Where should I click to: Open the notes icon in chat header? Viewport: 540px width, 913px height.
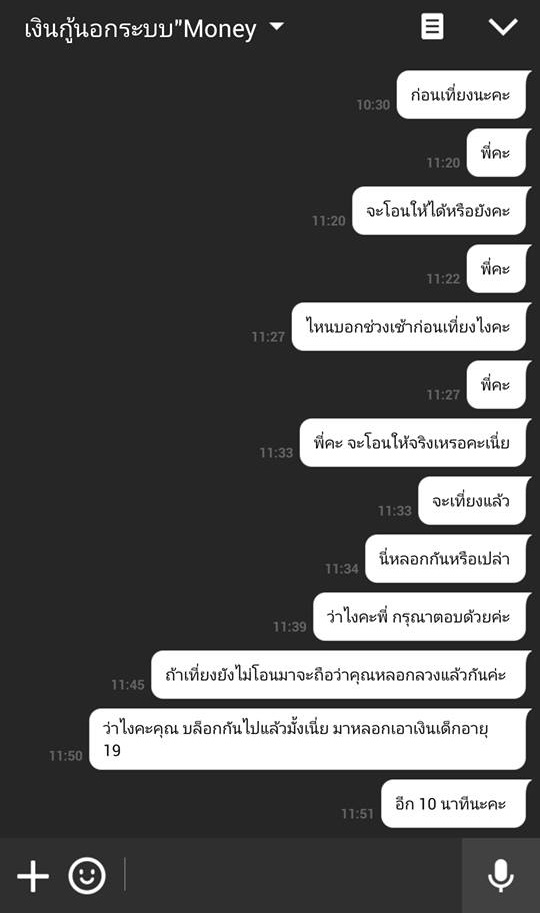(x=432, y=27)
